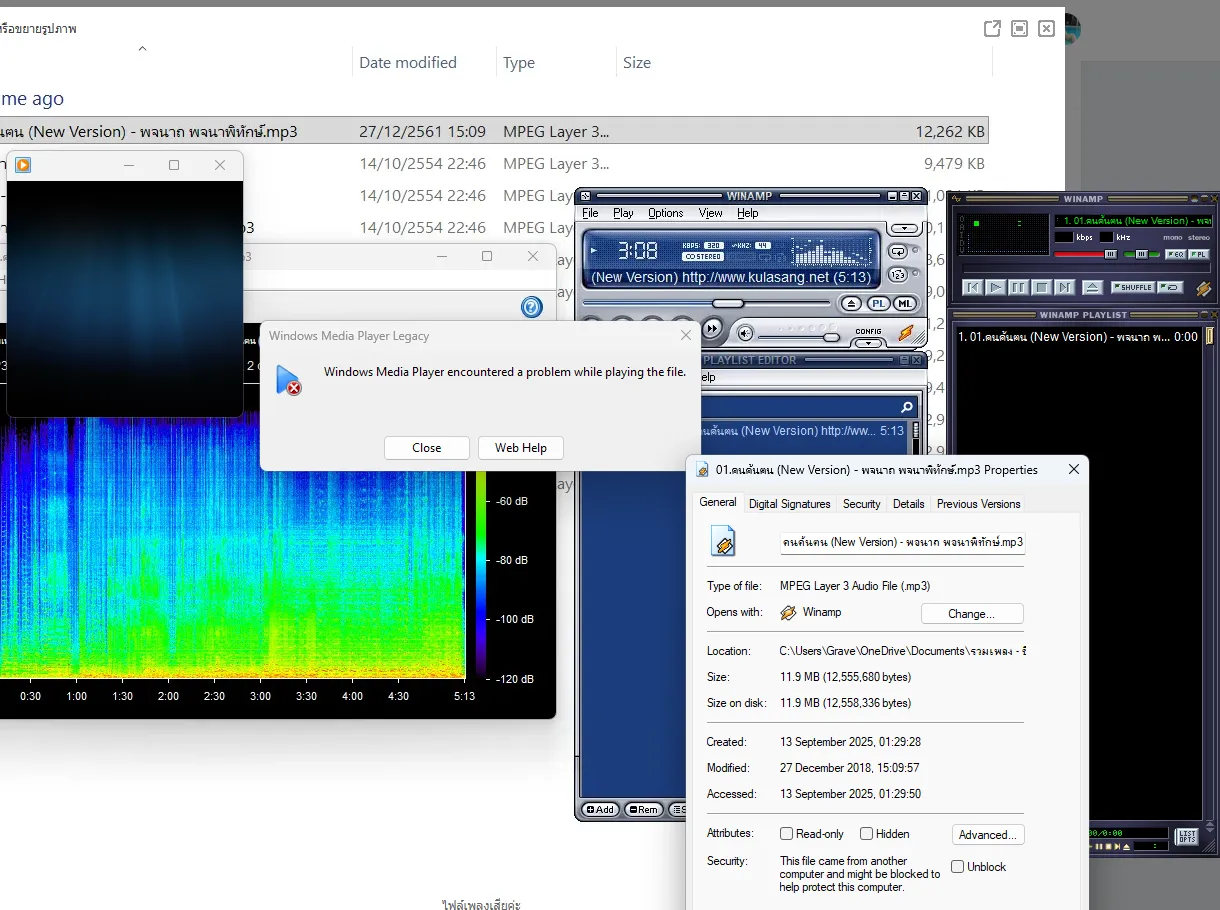Click the 3:08 time display in Winamp

tap(637, 250)
